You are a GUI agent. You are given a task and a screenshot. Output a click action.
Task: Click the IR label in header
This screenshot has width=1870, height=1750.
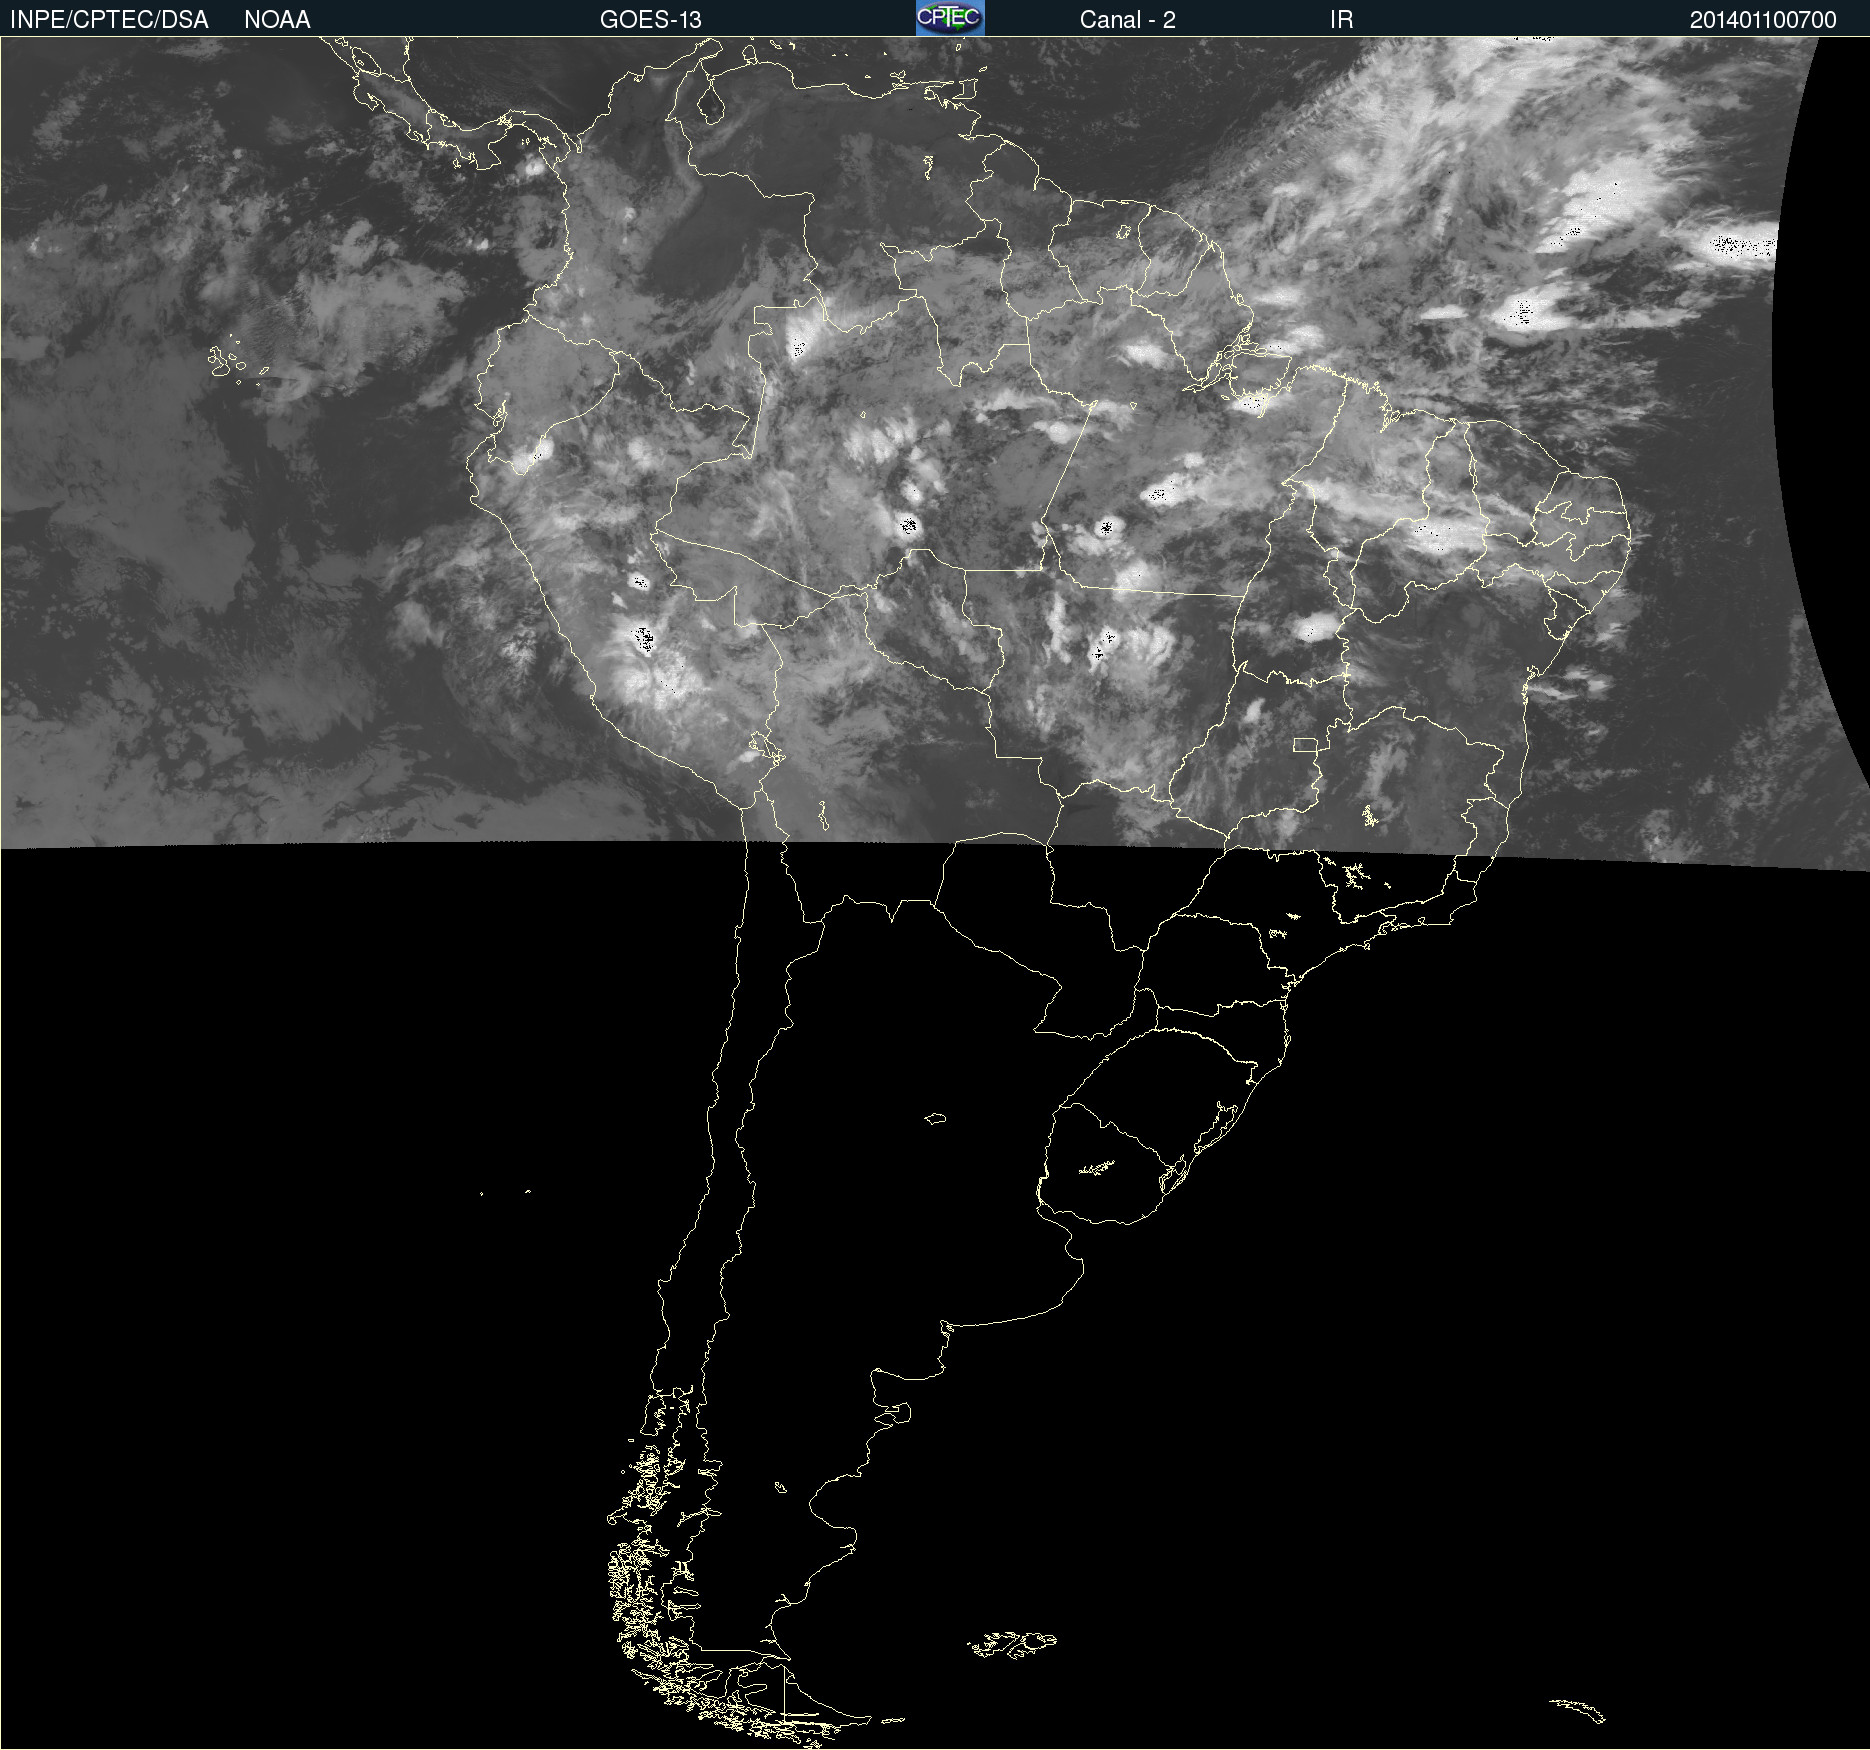pyautogui.click(x=1342, y=20)
